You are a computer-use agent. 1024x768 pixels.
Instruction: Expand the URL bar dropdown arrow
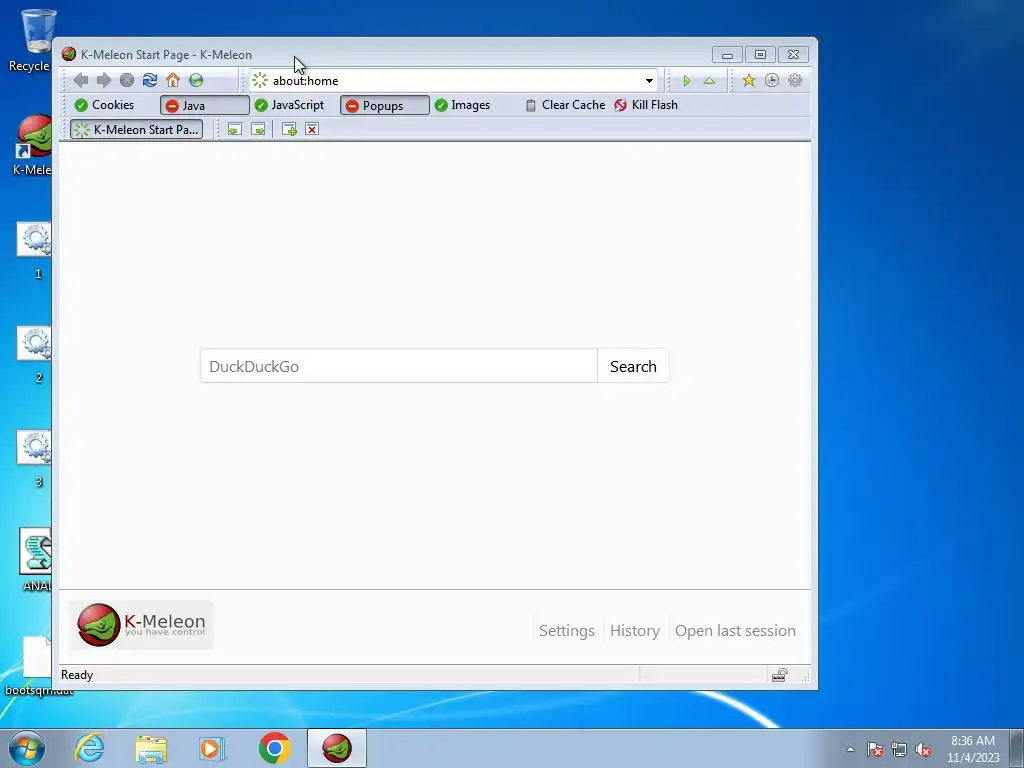(x=649, y=81)
